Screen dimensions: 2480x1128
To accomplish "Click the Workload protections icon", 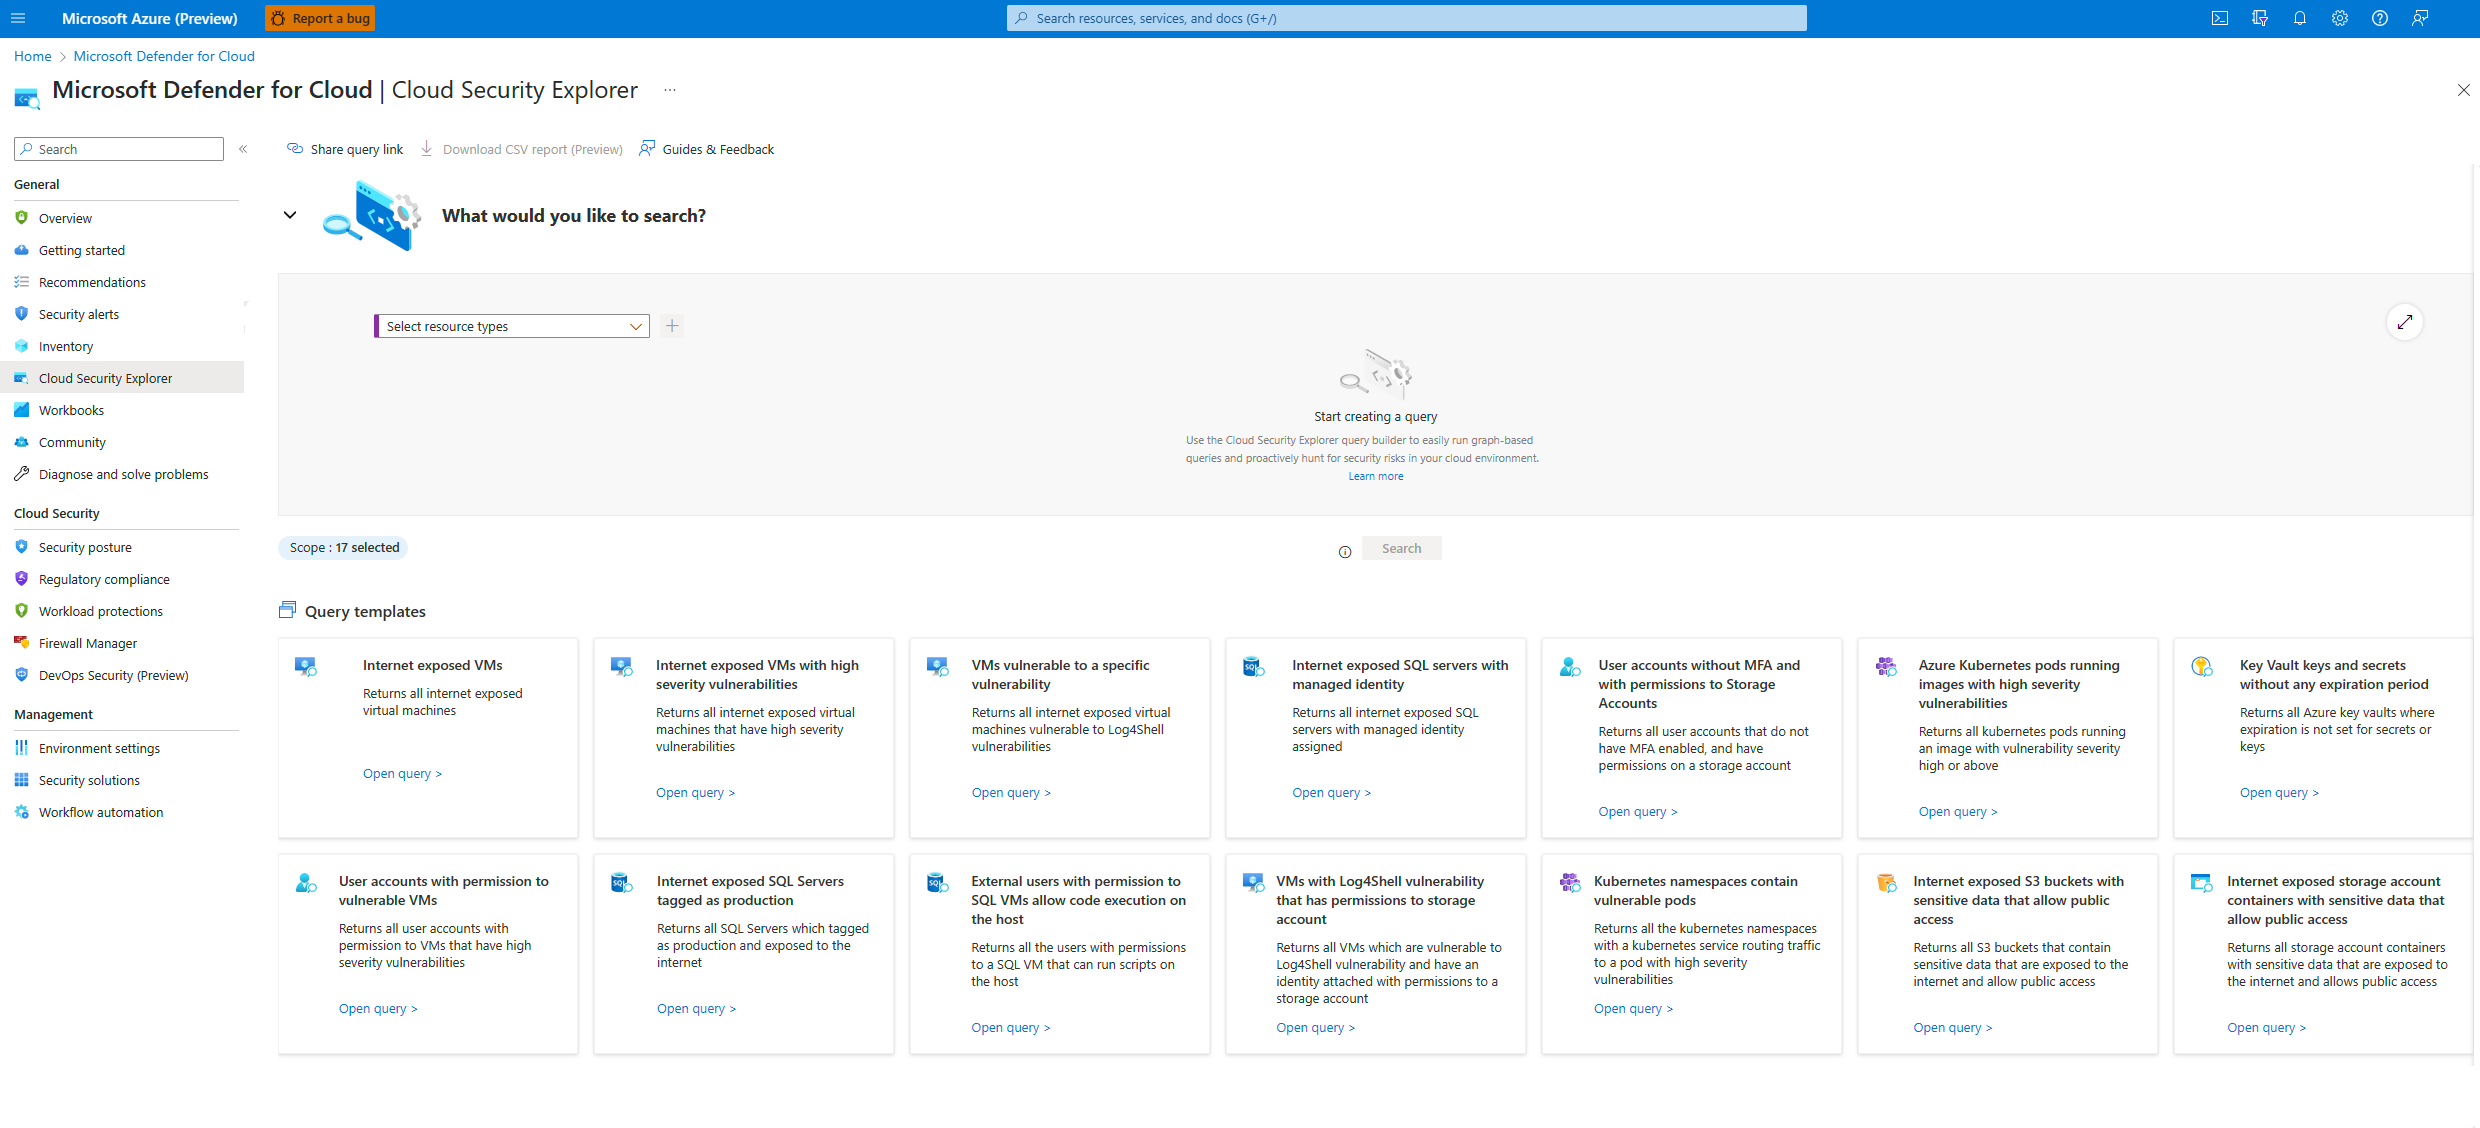I will (x=22, y=611).
